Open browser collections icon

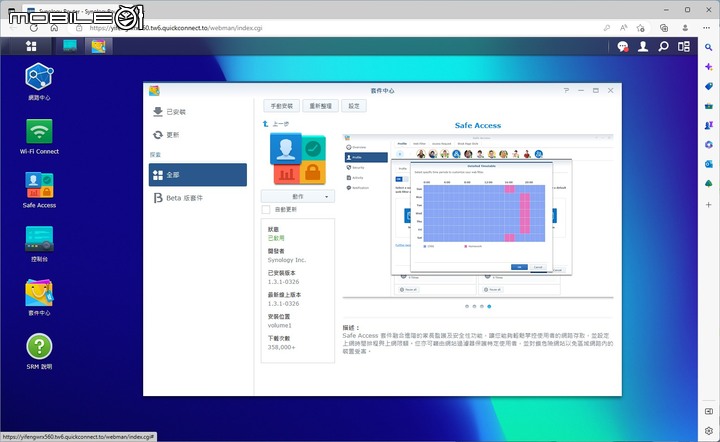tap(664, 28)
